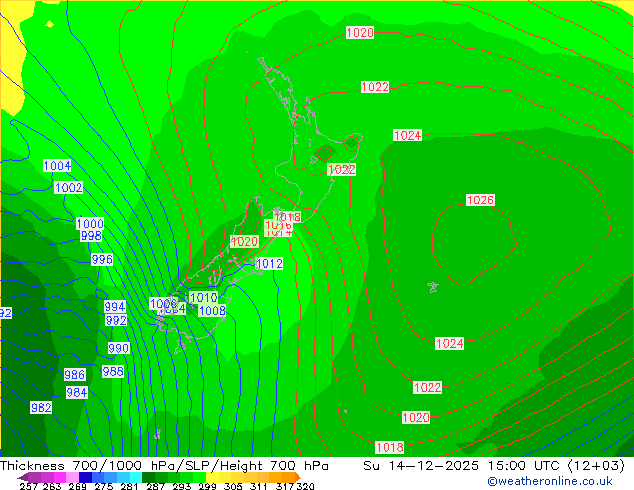Click the dark navy blue legend swatch
Viewport: 634px width, 490px height.
pos(85,477)
